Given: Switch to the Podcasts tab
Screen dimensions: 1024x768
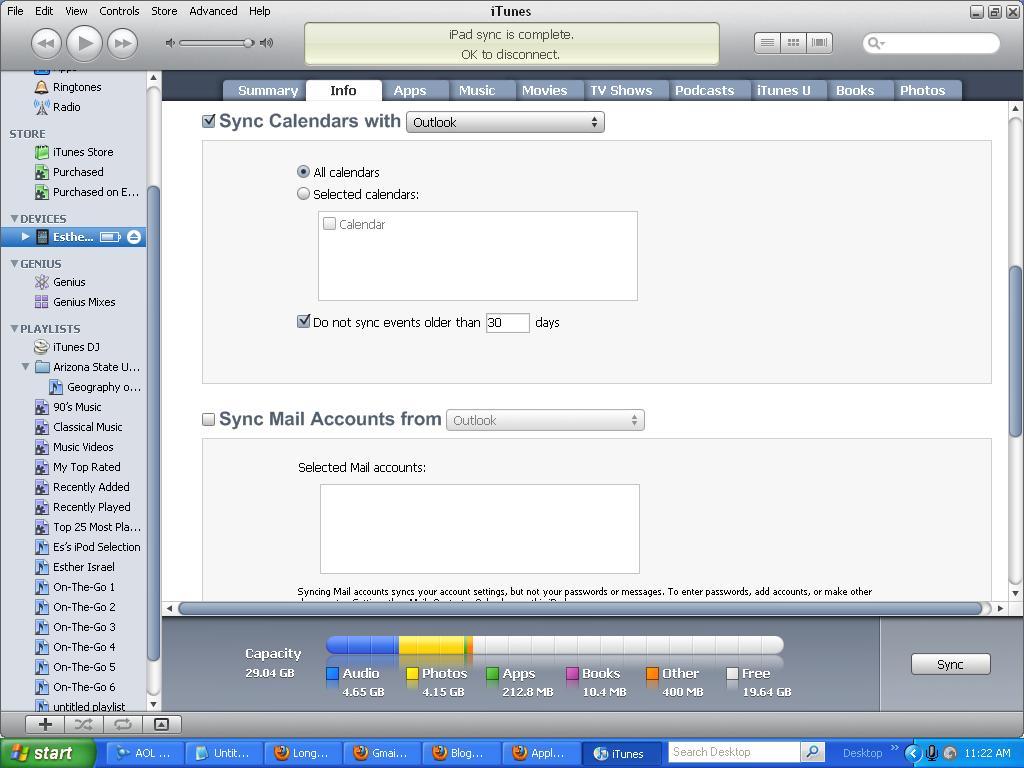Looking at the screenshot, I should tap(705, 90).
